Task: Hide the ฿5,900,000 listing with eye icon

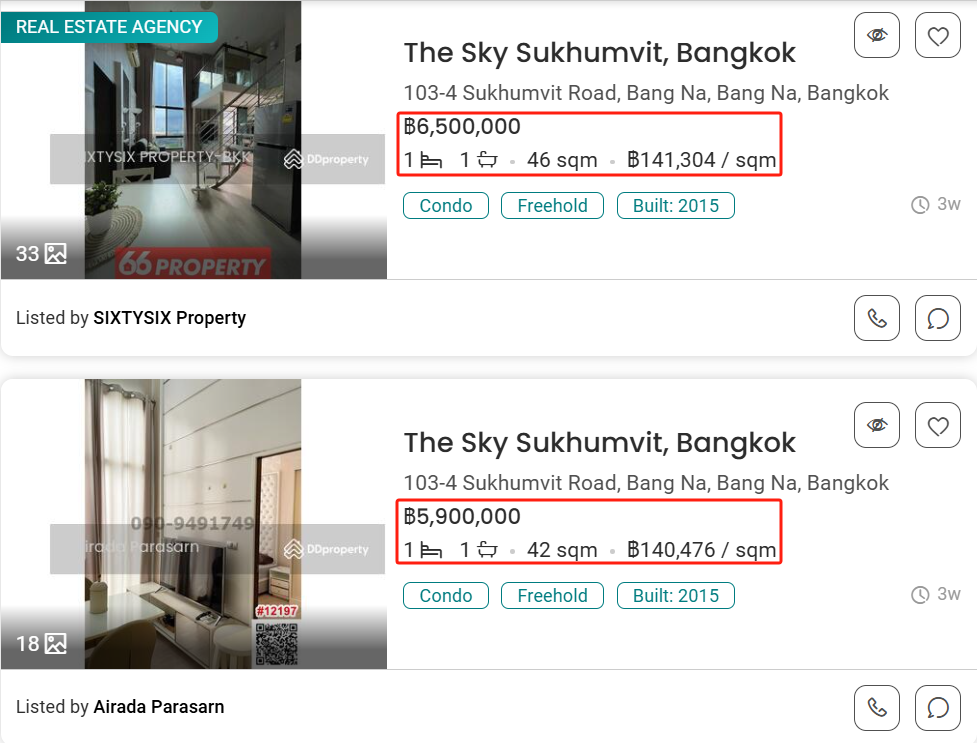Action: [x=877, y=425]
